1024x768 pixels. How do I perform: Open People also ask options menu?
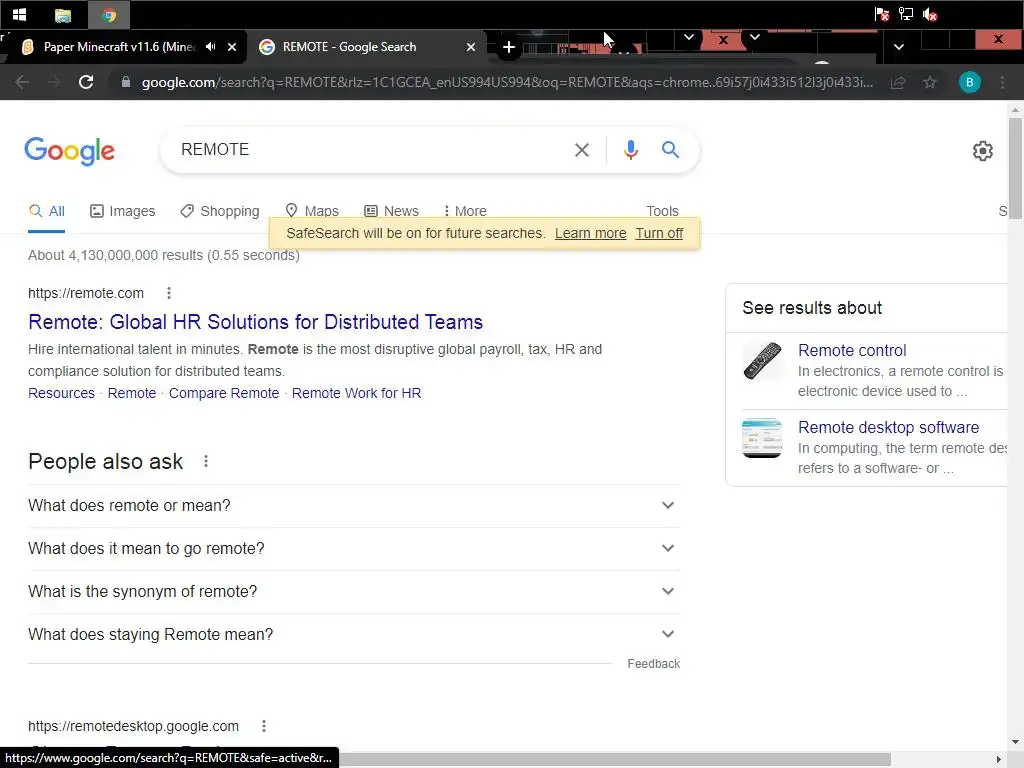[206, 461]
